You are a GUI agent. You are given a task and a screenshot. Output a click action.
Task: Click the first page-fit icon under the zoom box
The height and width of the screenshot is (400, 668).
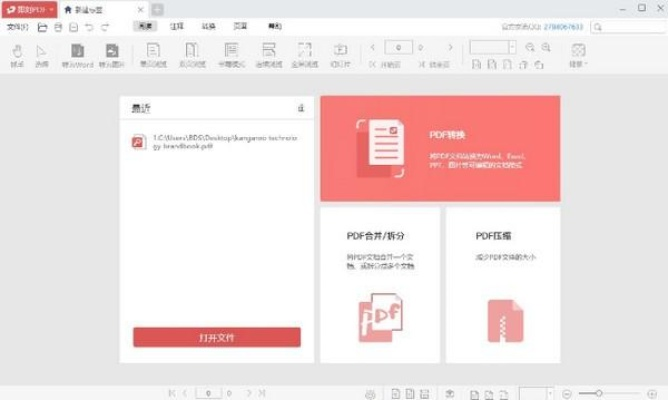pyautogui.click(x=476, y=64)
